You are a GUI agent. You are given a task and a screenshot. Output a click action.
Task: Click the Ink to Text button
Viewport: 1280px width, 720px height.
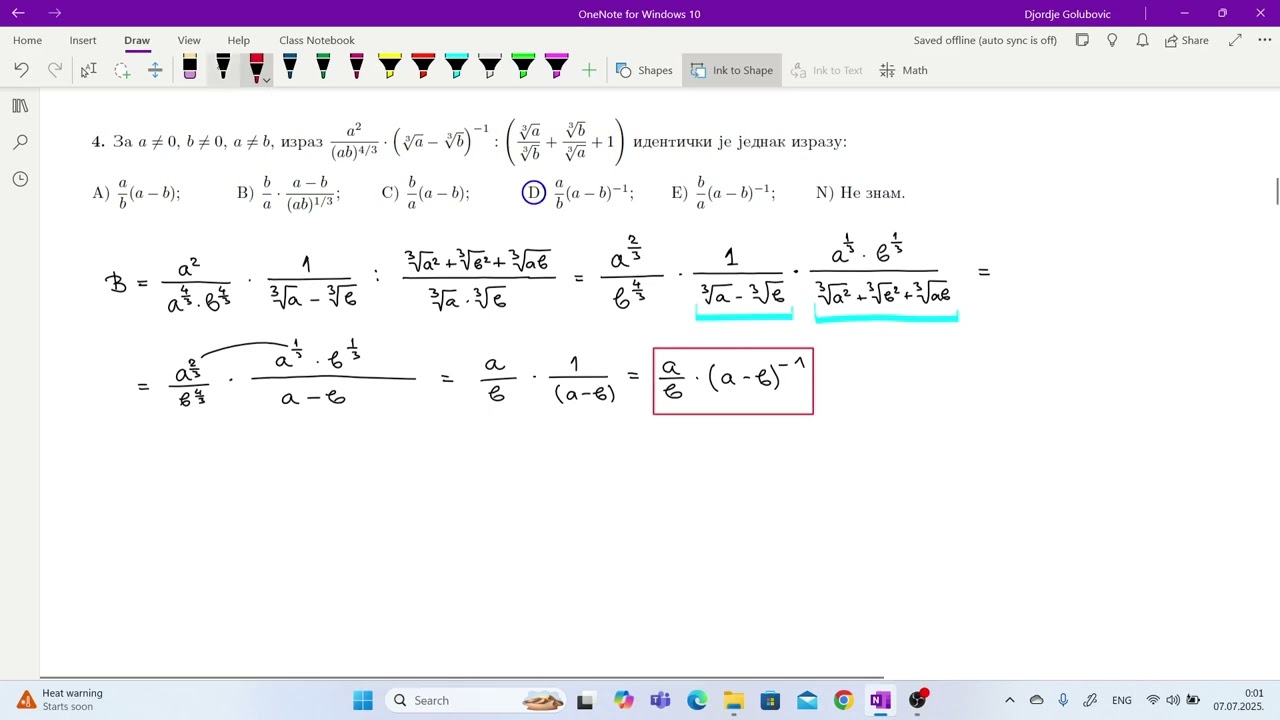pyautogui.click(x=826, y=70)
